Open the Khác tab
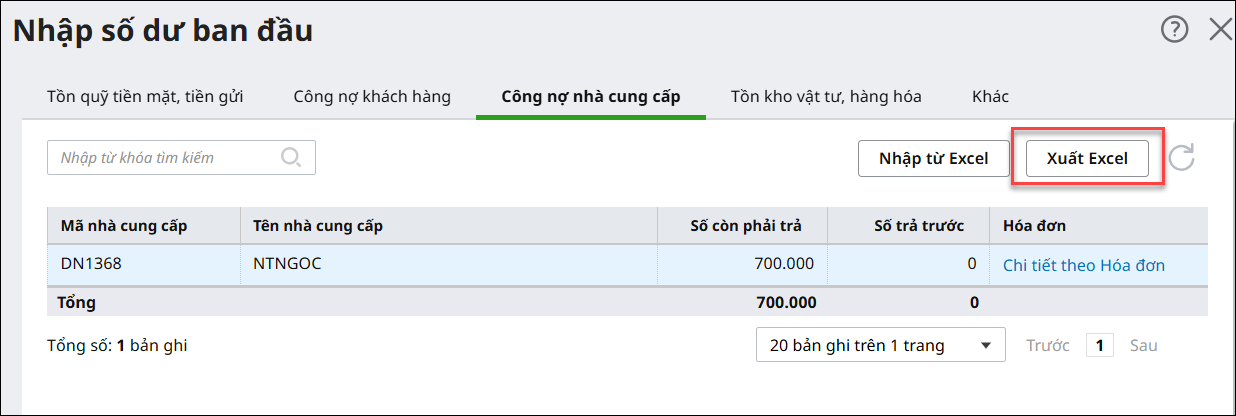1236x416 pixels. (990, 97)
